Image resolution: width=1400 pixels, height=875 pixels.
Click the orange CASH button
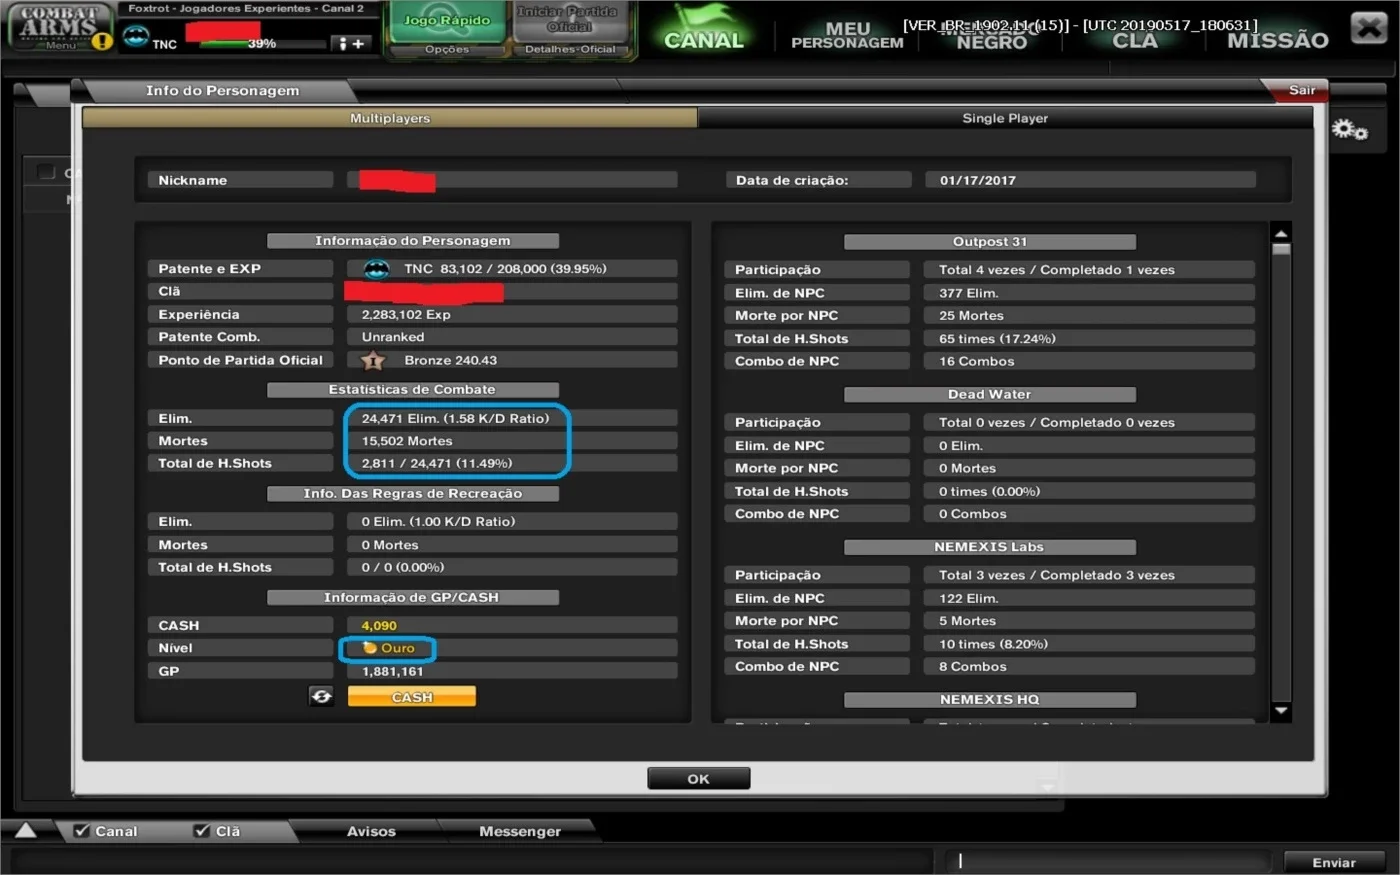pos(412,697)
